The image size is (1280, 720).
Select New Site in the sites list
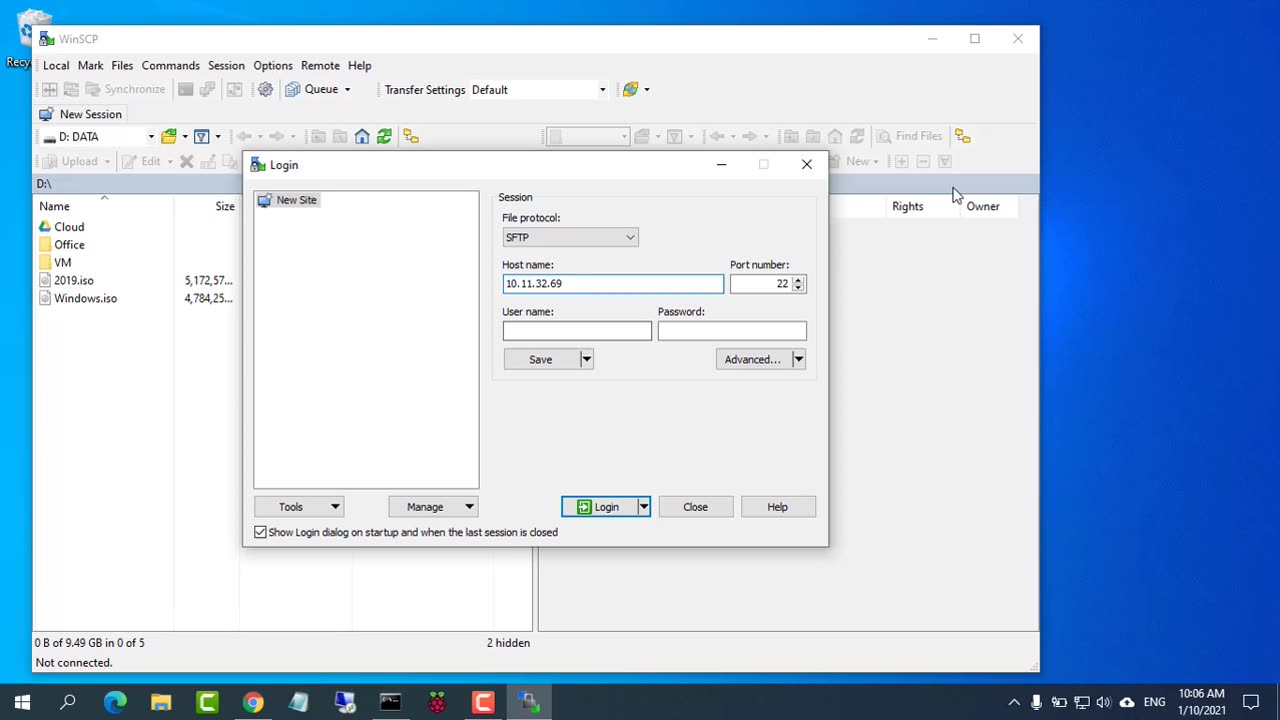pos(288,200)
